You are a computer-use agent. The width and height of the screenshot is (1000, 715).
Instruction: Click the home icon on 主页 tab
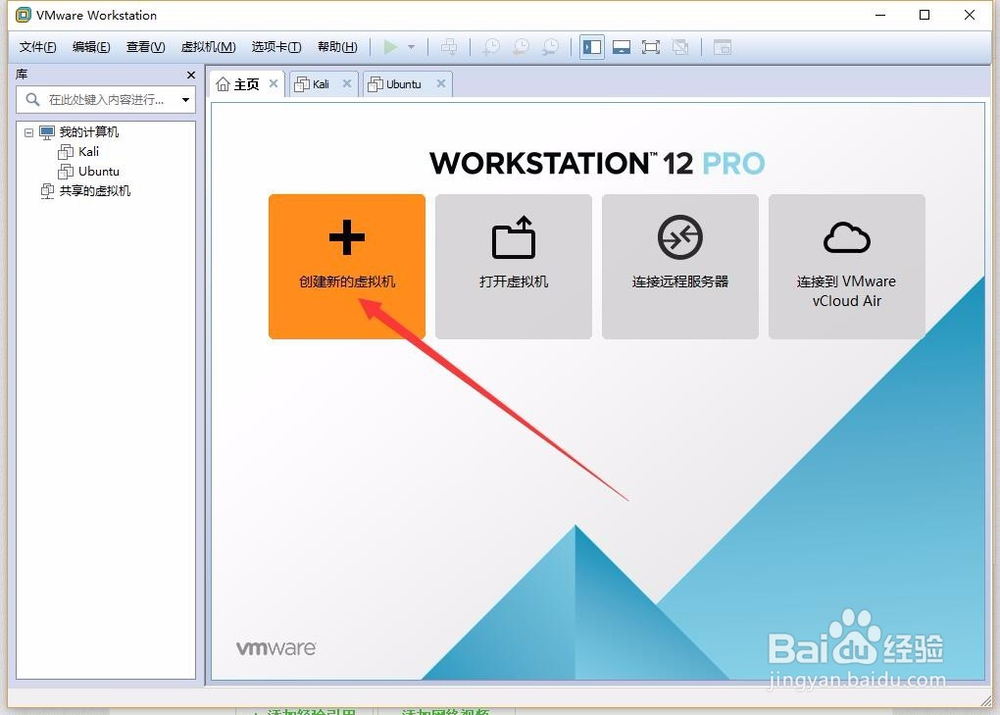pyautogui.click(x=223, y=84)
